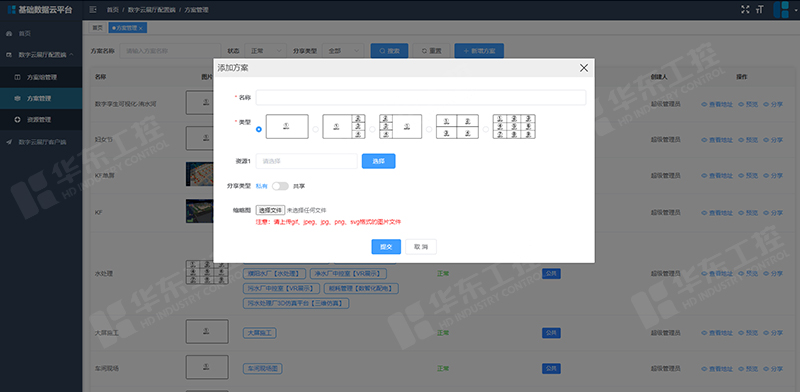The image size is (800, 392).
Task: Click the 大屏施工 resource tag
Action: click(x=260, y=333)
